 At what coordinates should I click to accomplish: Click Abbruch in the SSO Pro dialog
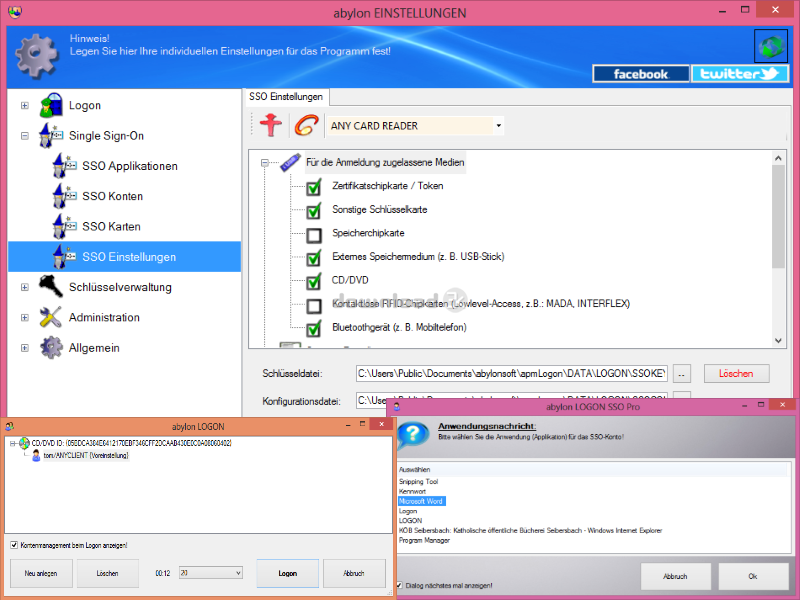point(675,576)
